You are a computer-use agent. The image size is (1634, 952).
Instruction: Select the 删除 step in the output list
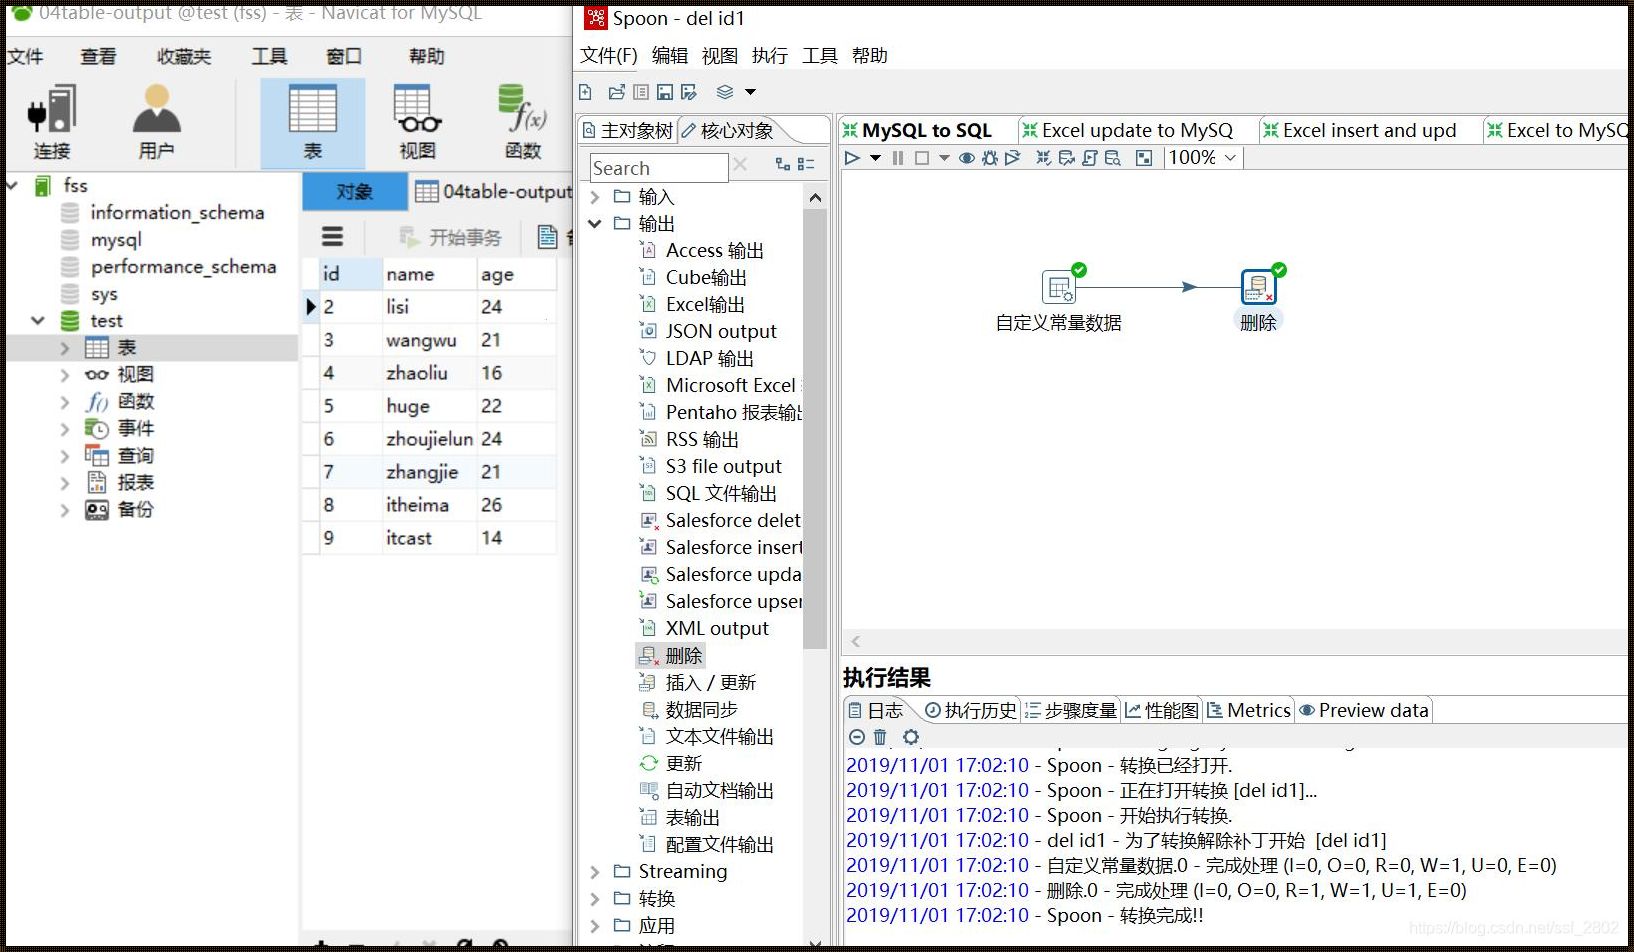(672, 656)
